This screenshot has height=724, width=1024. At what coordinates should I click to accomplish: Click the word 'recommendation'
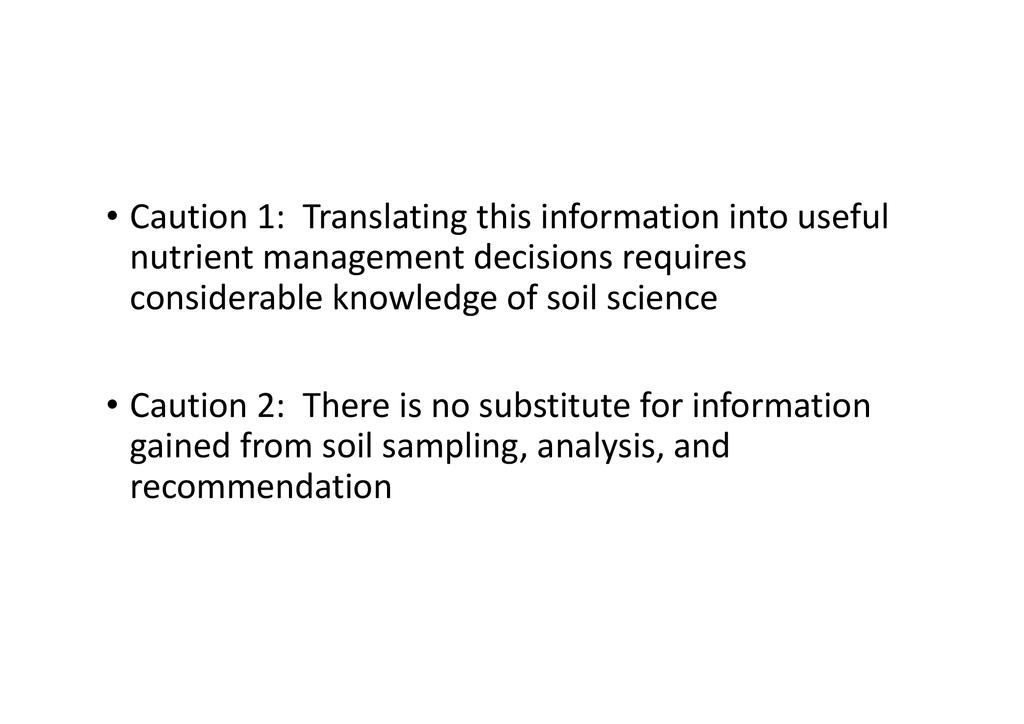pyautogui.click(x=260, y=489)
